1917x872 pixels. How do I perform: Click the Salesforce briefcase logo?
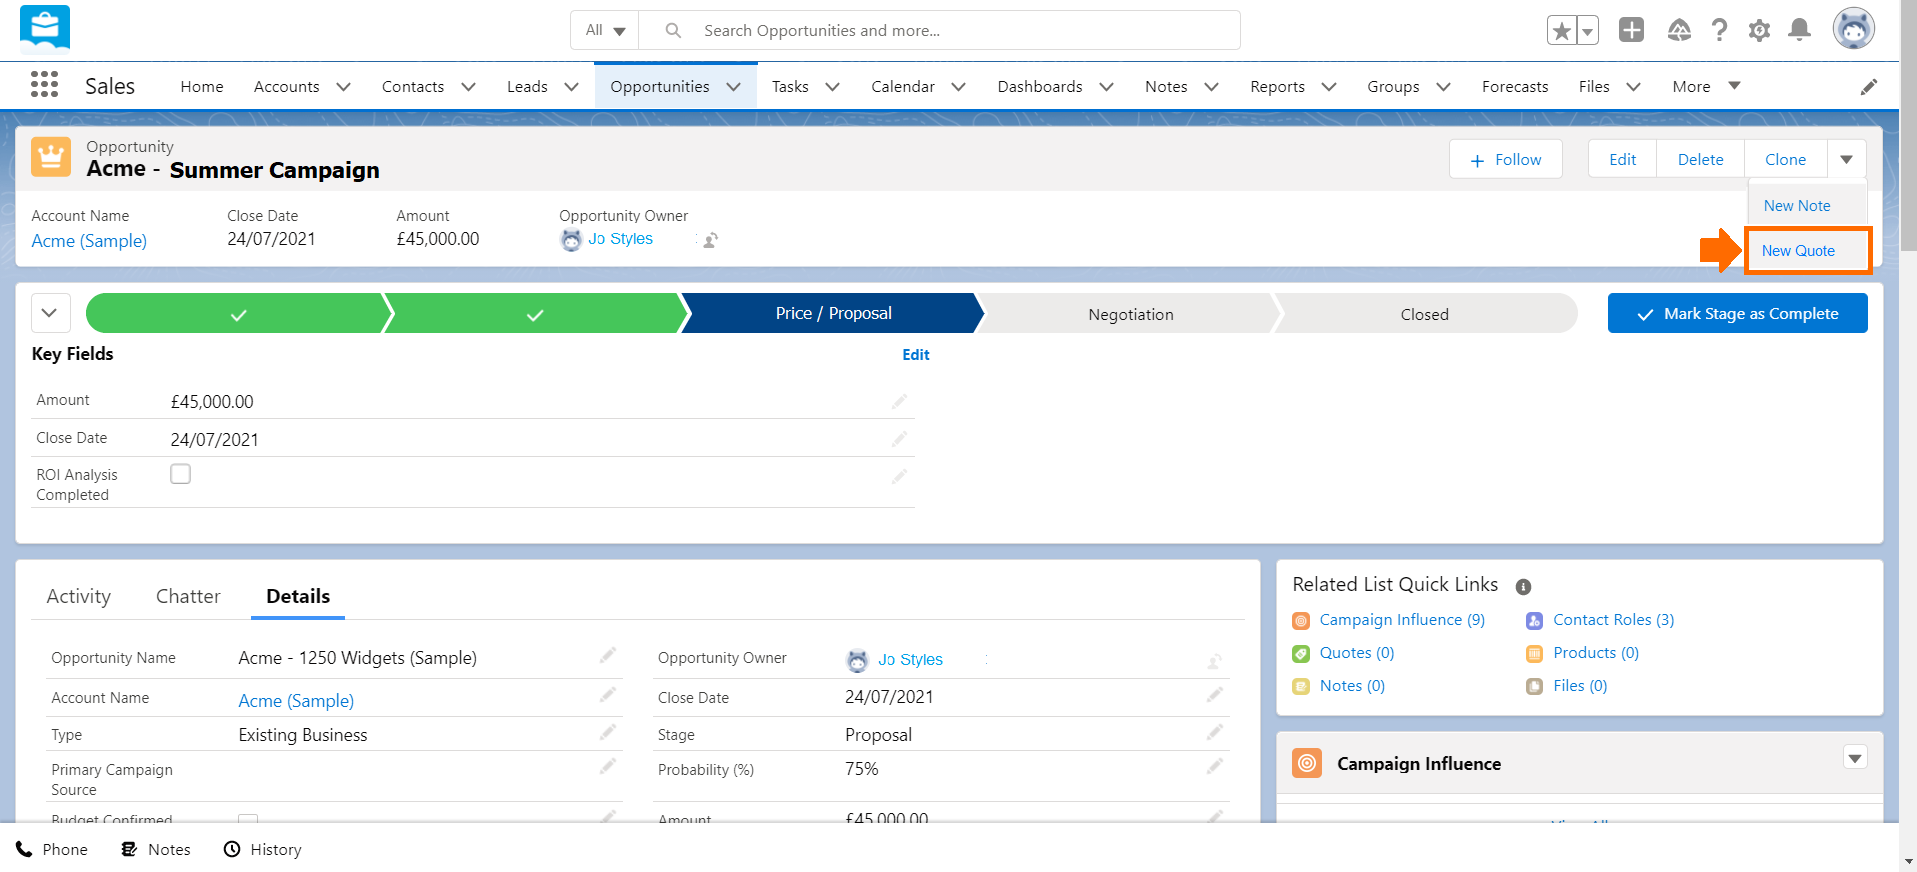[x=45, y=28]
